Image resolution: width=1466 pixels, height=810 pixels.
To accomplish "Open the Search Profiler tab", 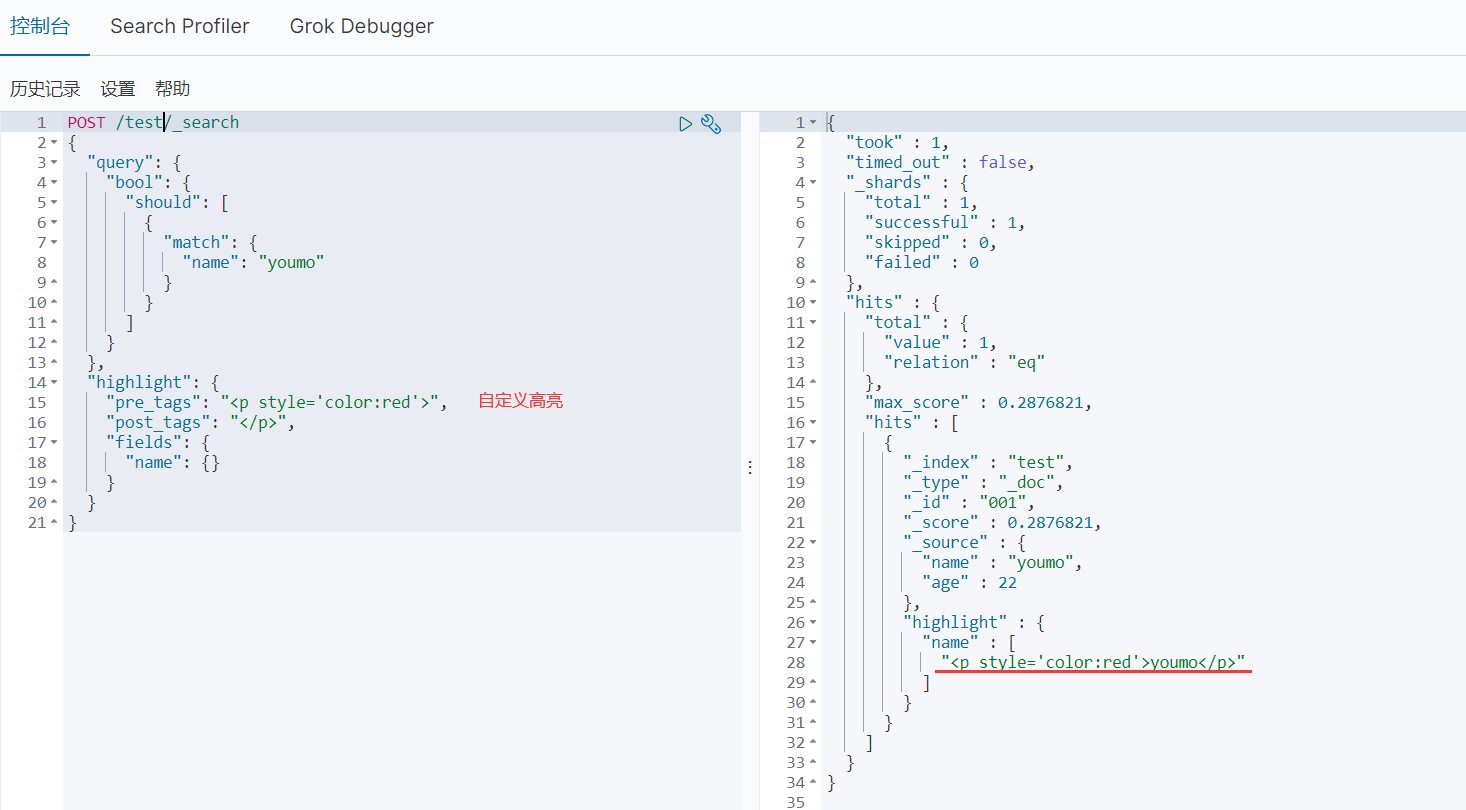I will coord(180,27).
